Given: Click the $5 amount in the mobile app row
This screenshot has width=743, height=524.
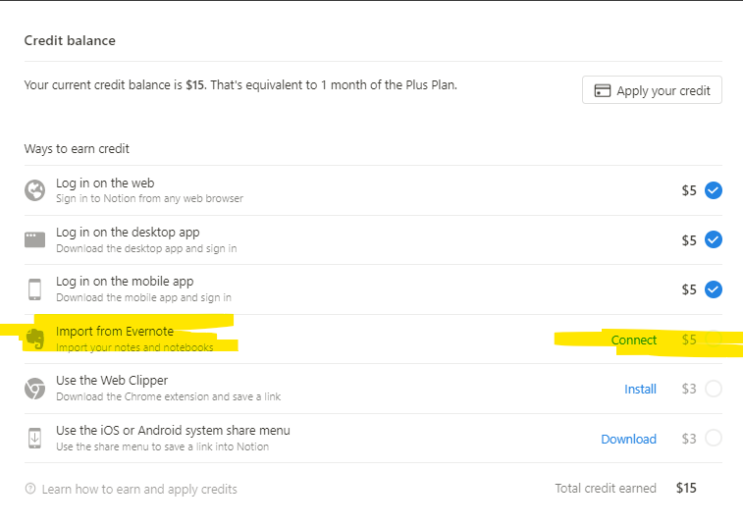Looking at the screenshot, I should point(689,289).
